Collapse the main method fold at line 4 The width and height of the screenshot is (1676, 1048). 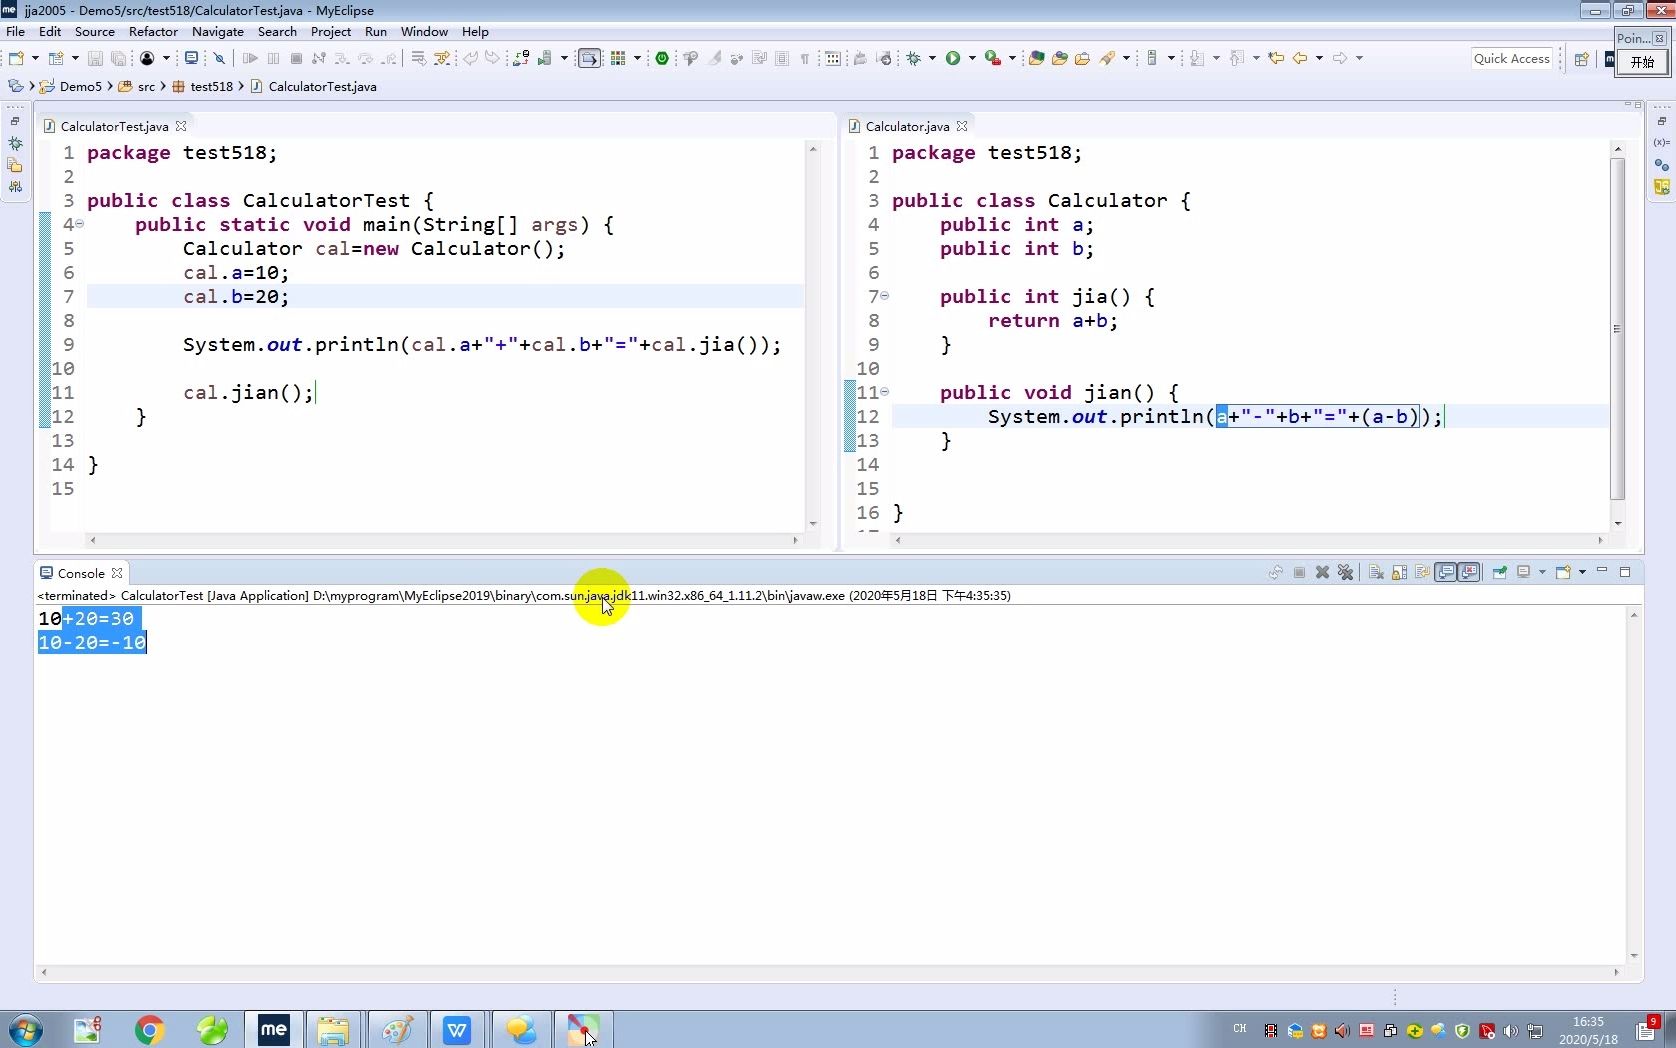tap(79, 224)
